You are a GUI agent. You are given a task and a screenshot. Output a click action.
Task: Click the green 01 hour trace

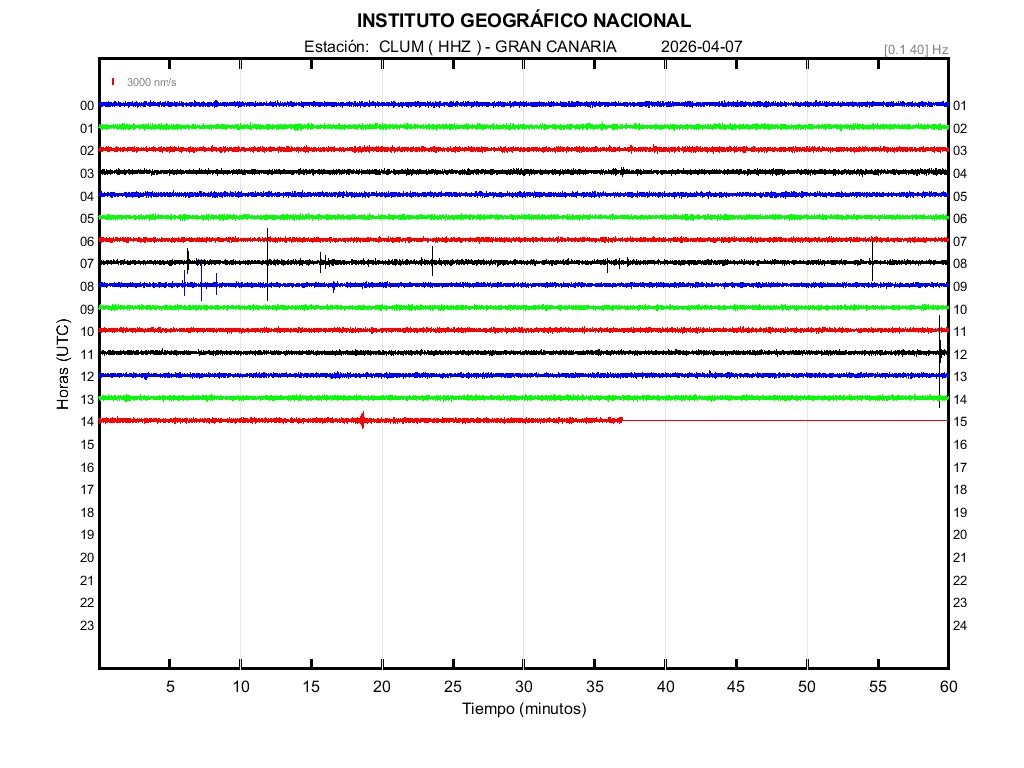tap(523, 127)
